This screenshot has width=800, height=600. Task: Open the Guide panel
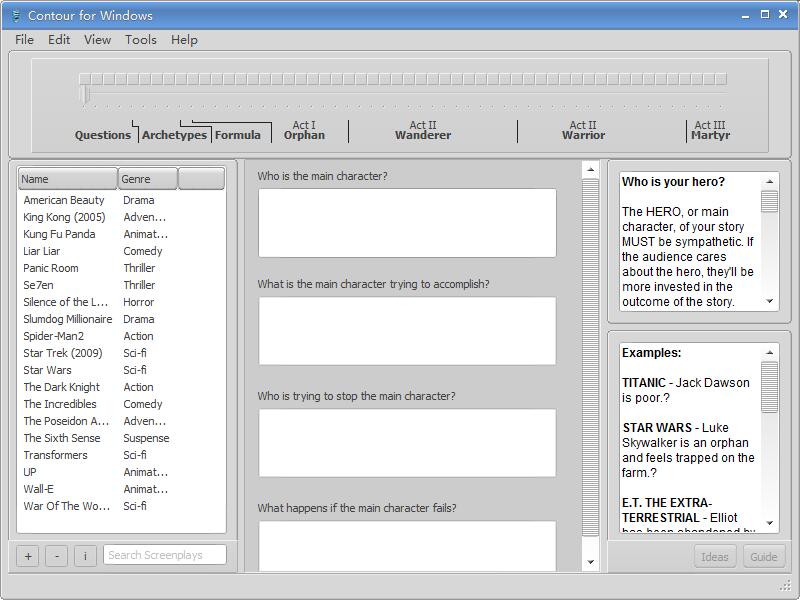coord(763,556)
